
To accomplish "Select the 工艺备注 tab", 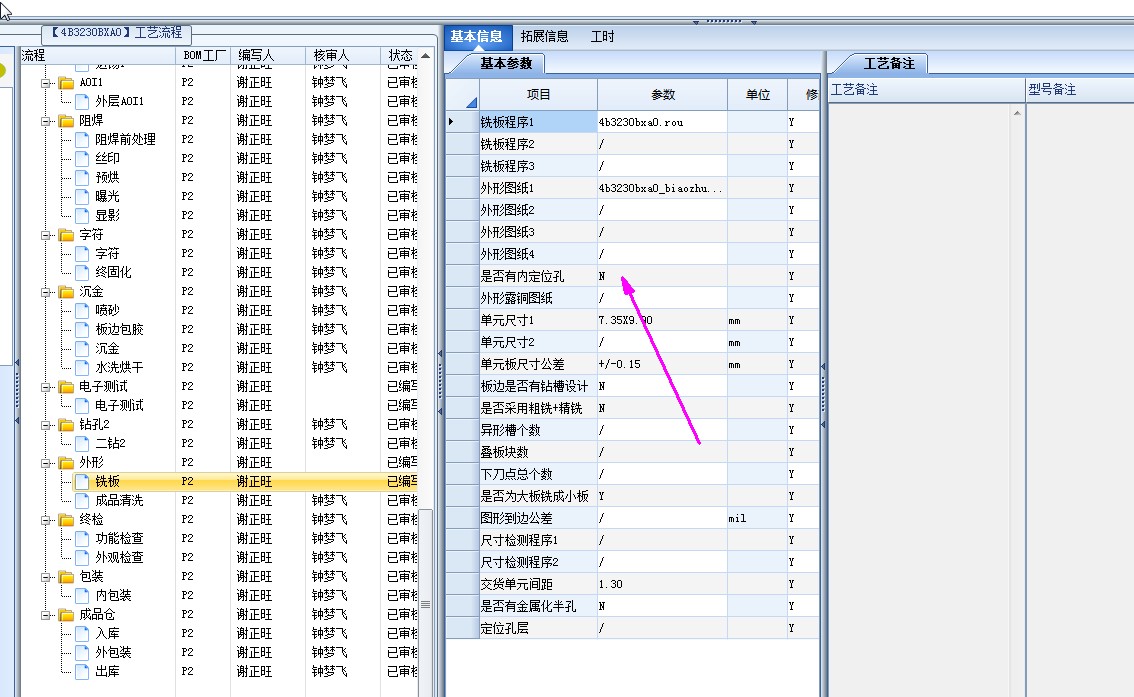I will coord(889,64).
